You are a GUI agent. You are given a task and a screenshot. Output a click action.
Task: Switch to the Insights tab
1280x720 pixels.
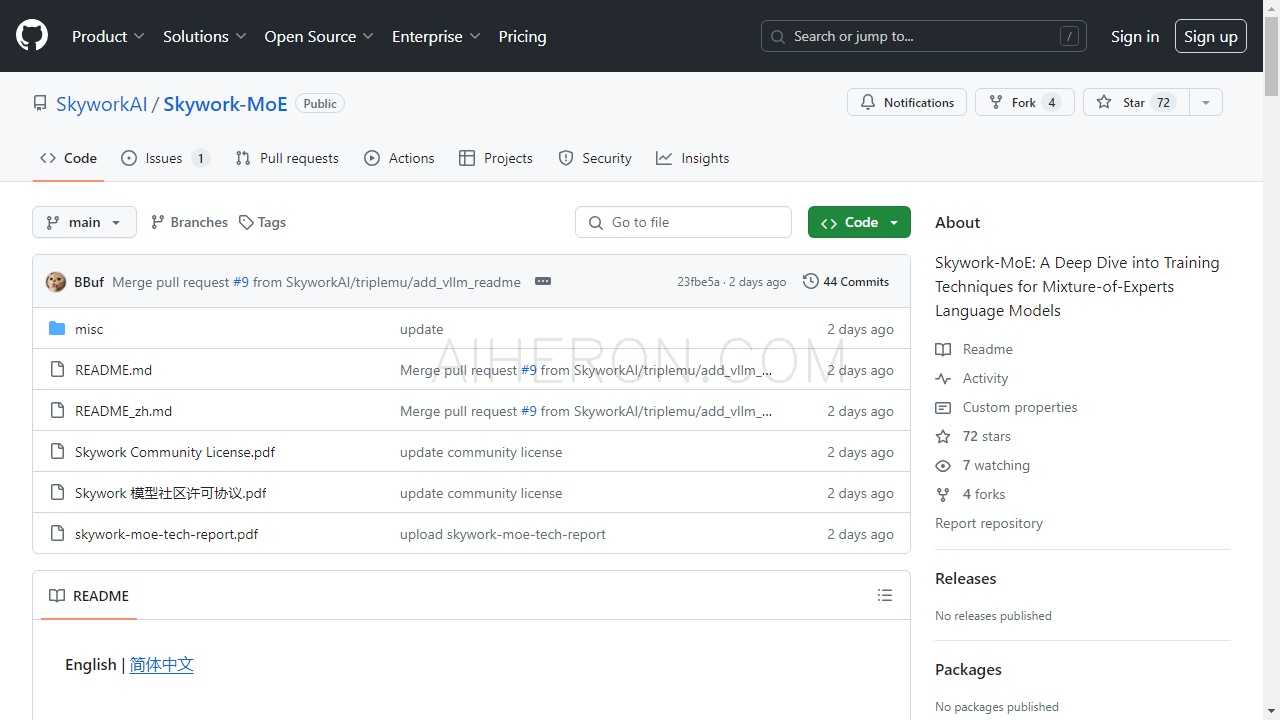692,158
